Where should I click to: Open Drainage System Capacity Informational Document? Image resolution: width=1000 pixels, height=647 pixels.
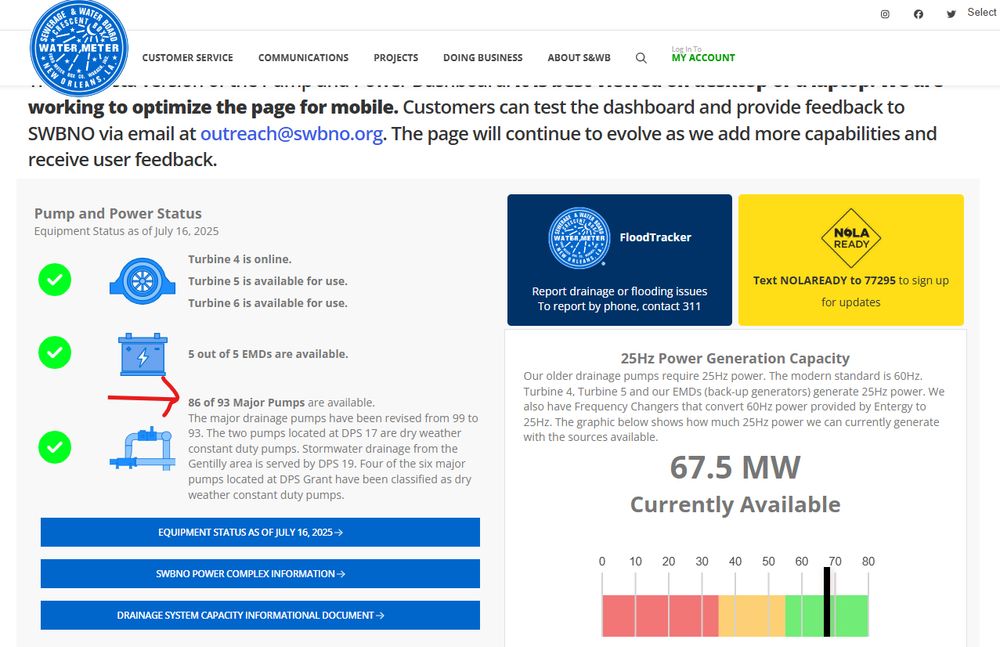point(260,615)
